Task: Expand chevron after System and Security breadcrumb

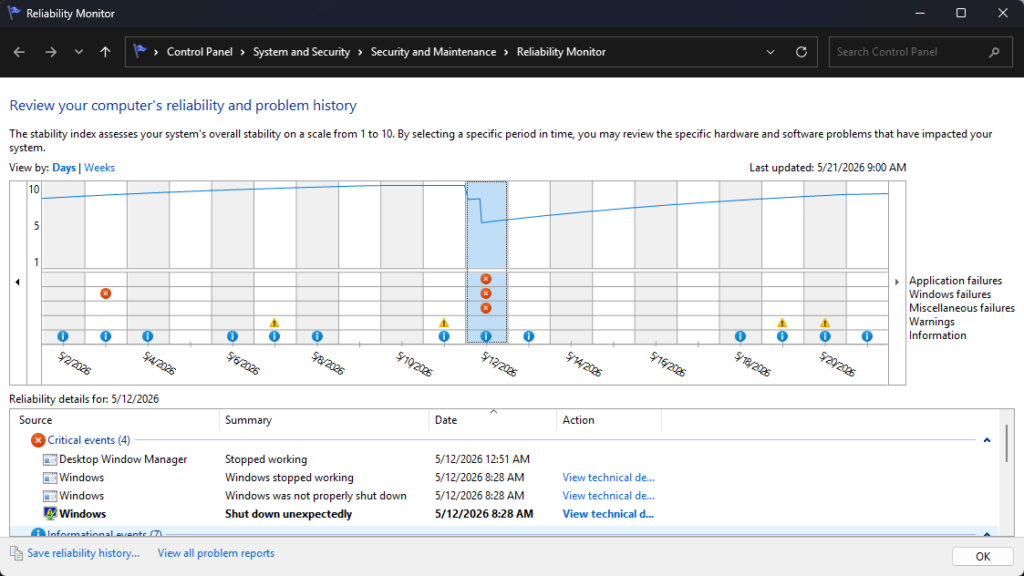Action: (360, 52)
